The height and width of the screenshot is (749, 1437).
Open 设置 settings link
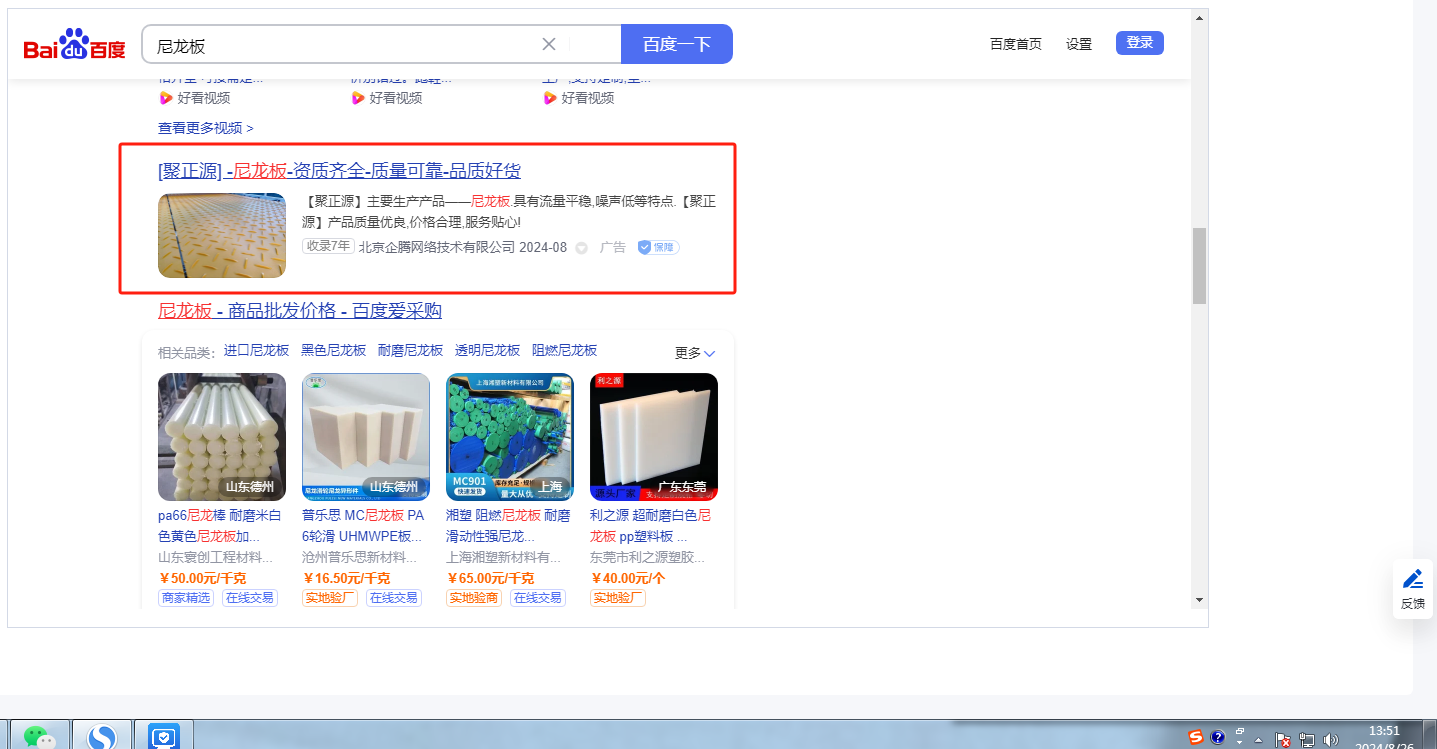pyautogui.click(x=1079, y=44)
